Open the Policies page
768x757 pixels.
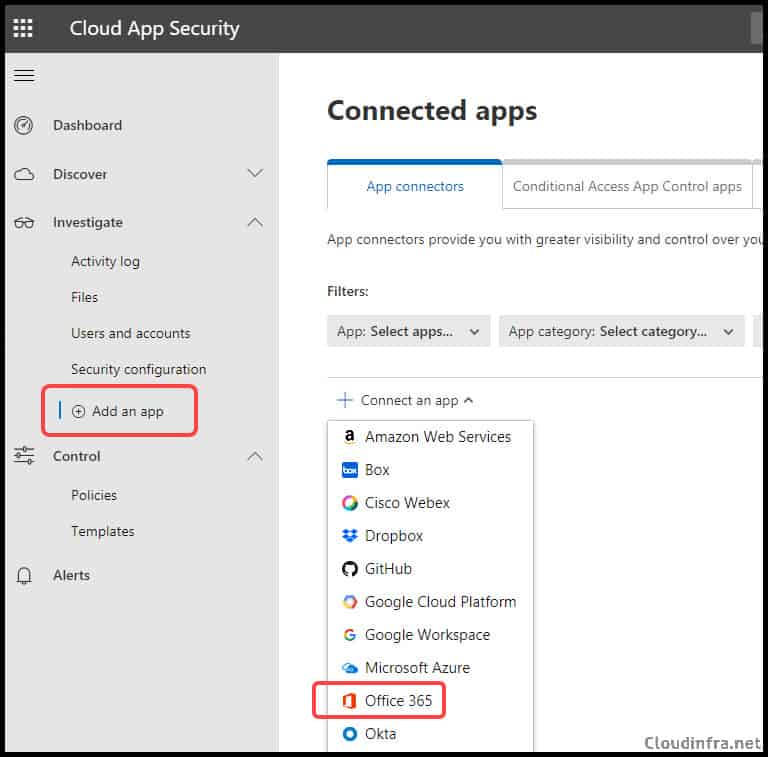click(x=94, y=495)
